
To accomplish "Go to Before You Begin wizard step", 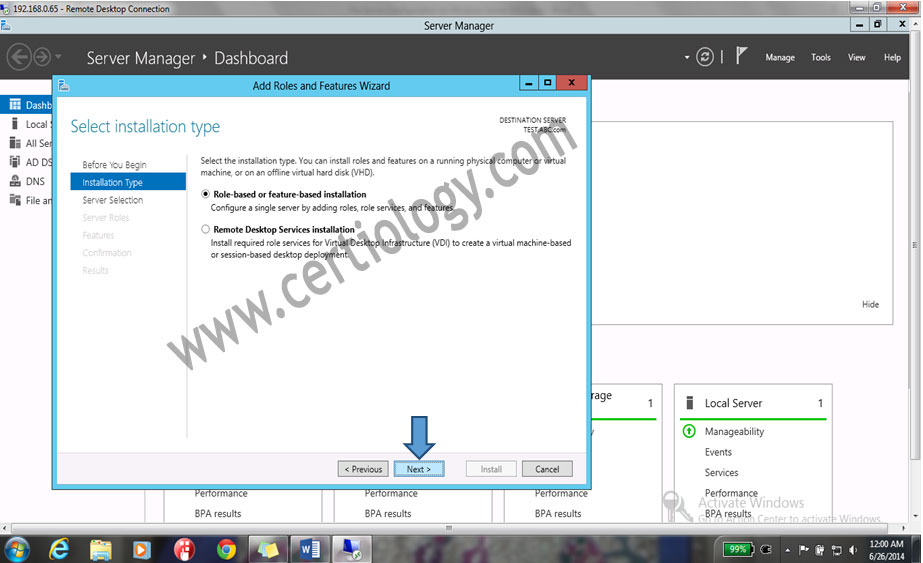I will 114,165.
